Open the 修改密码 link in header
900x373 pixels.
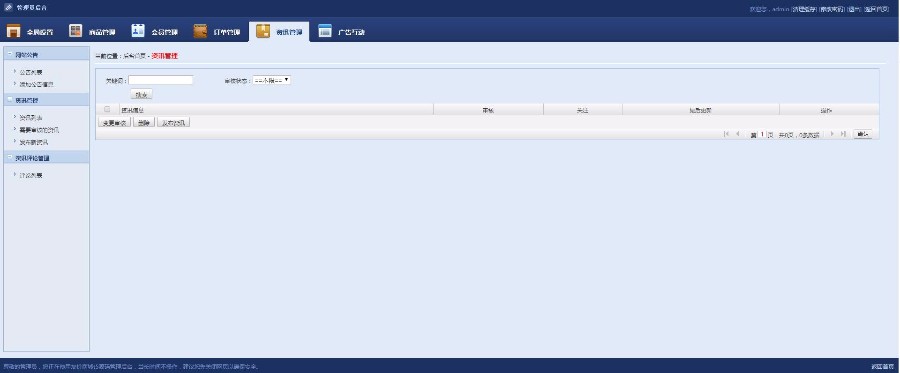[831, 9]
